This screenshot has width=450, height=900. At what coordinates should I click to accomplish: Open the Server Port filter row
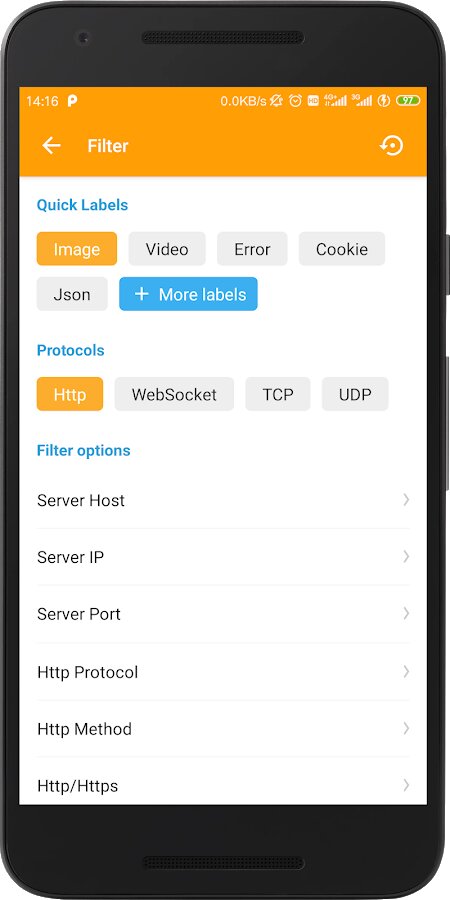point(223,614)
